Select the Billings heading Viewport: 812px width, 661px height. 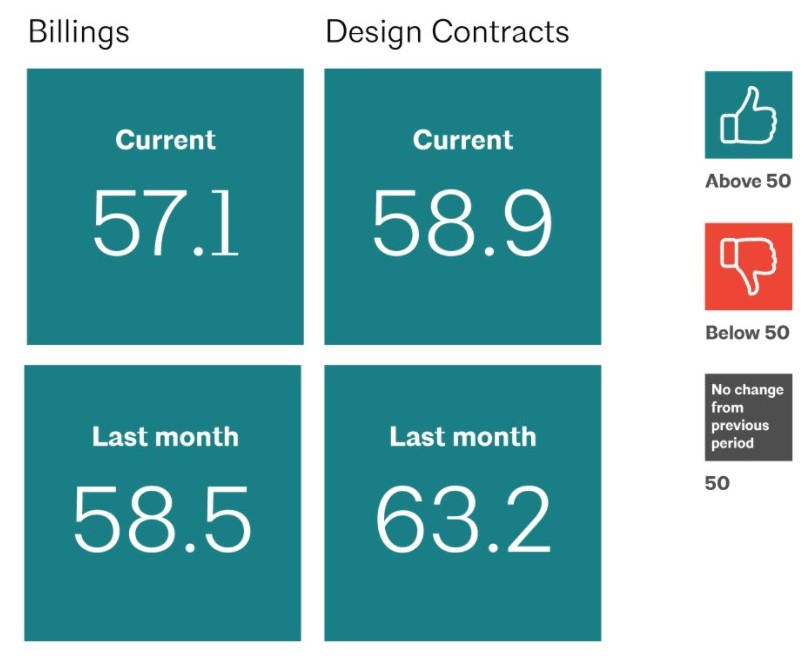(79, 32)
